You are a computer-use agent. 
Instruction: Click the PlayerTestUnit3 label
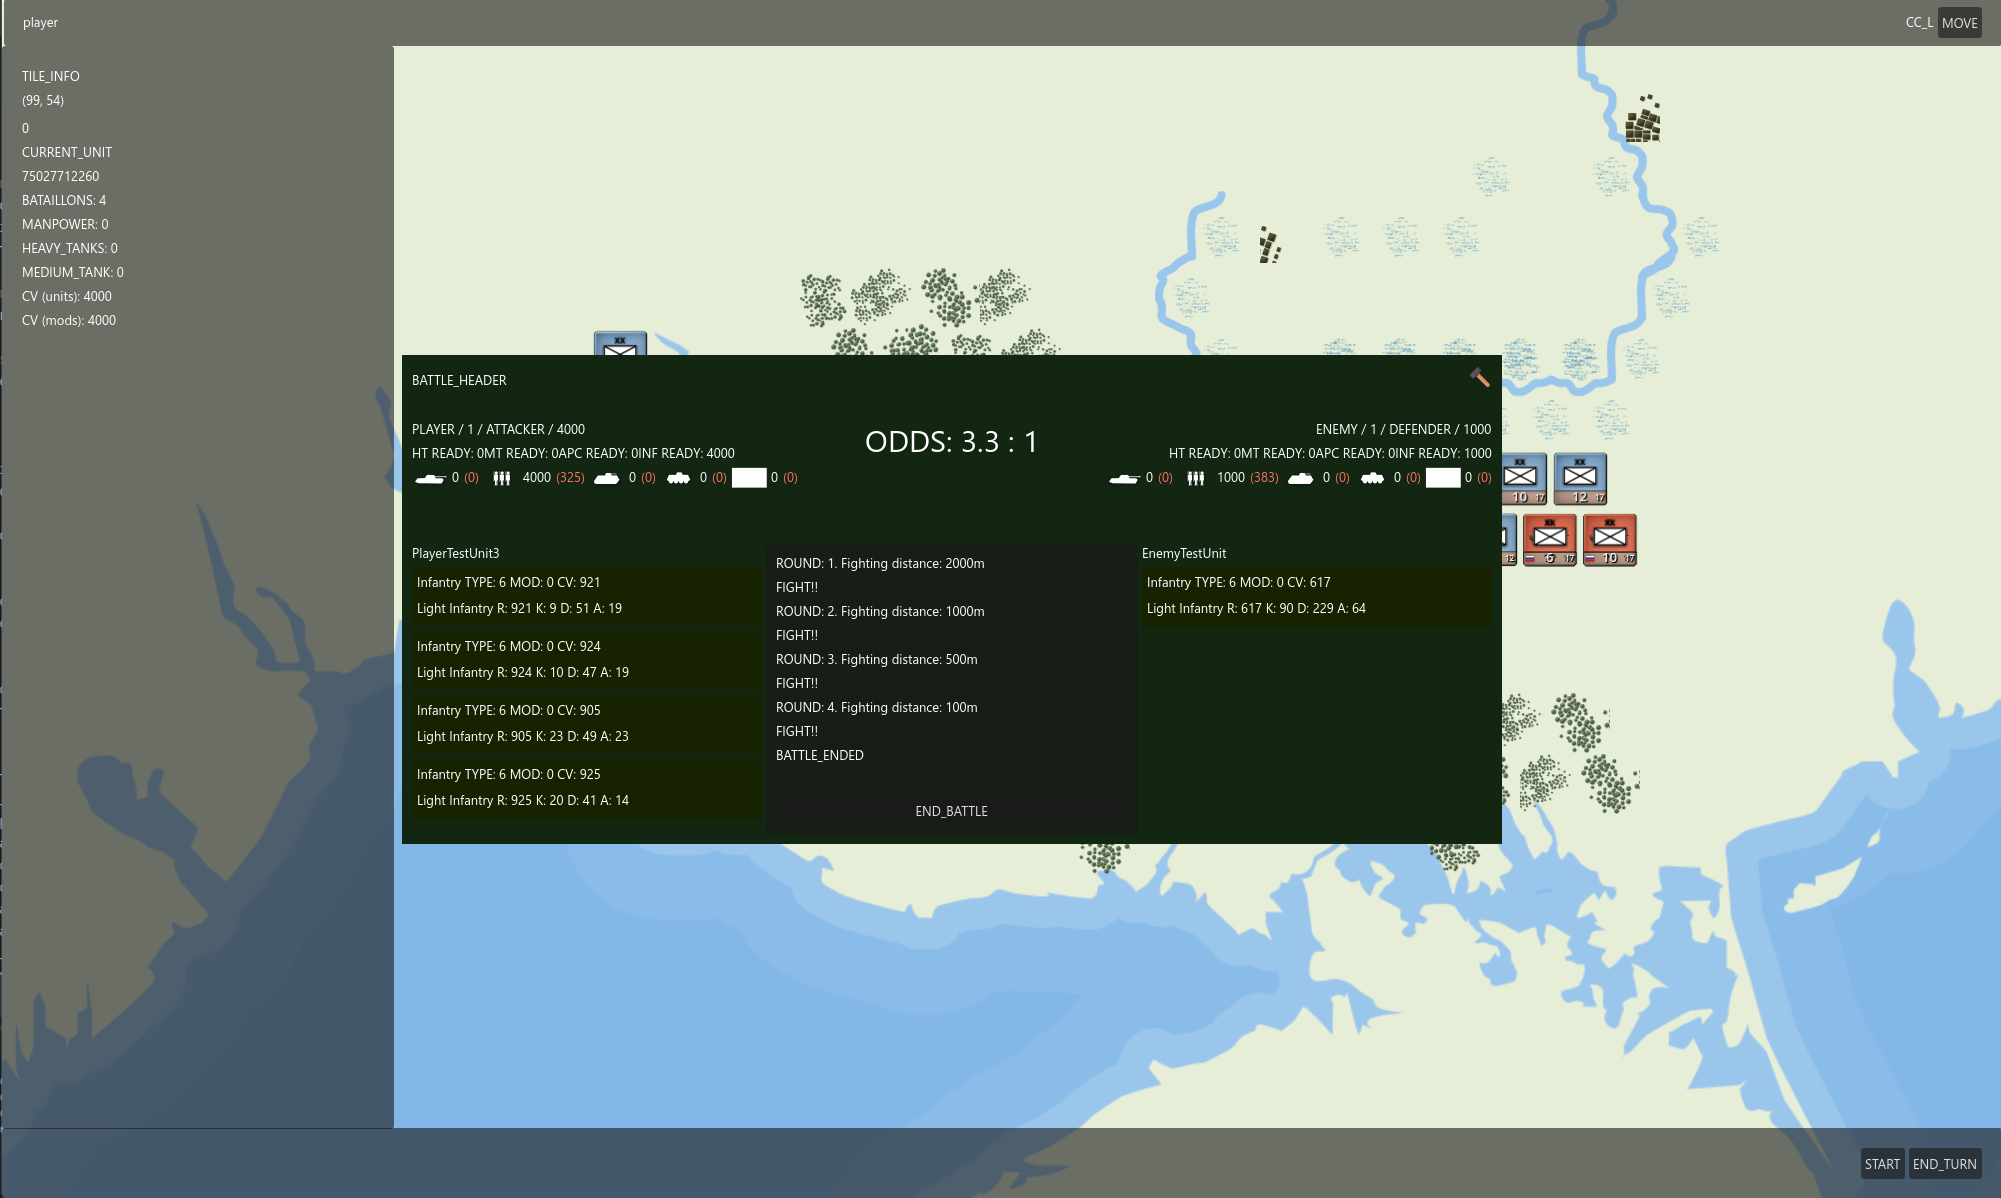point(455,553)
